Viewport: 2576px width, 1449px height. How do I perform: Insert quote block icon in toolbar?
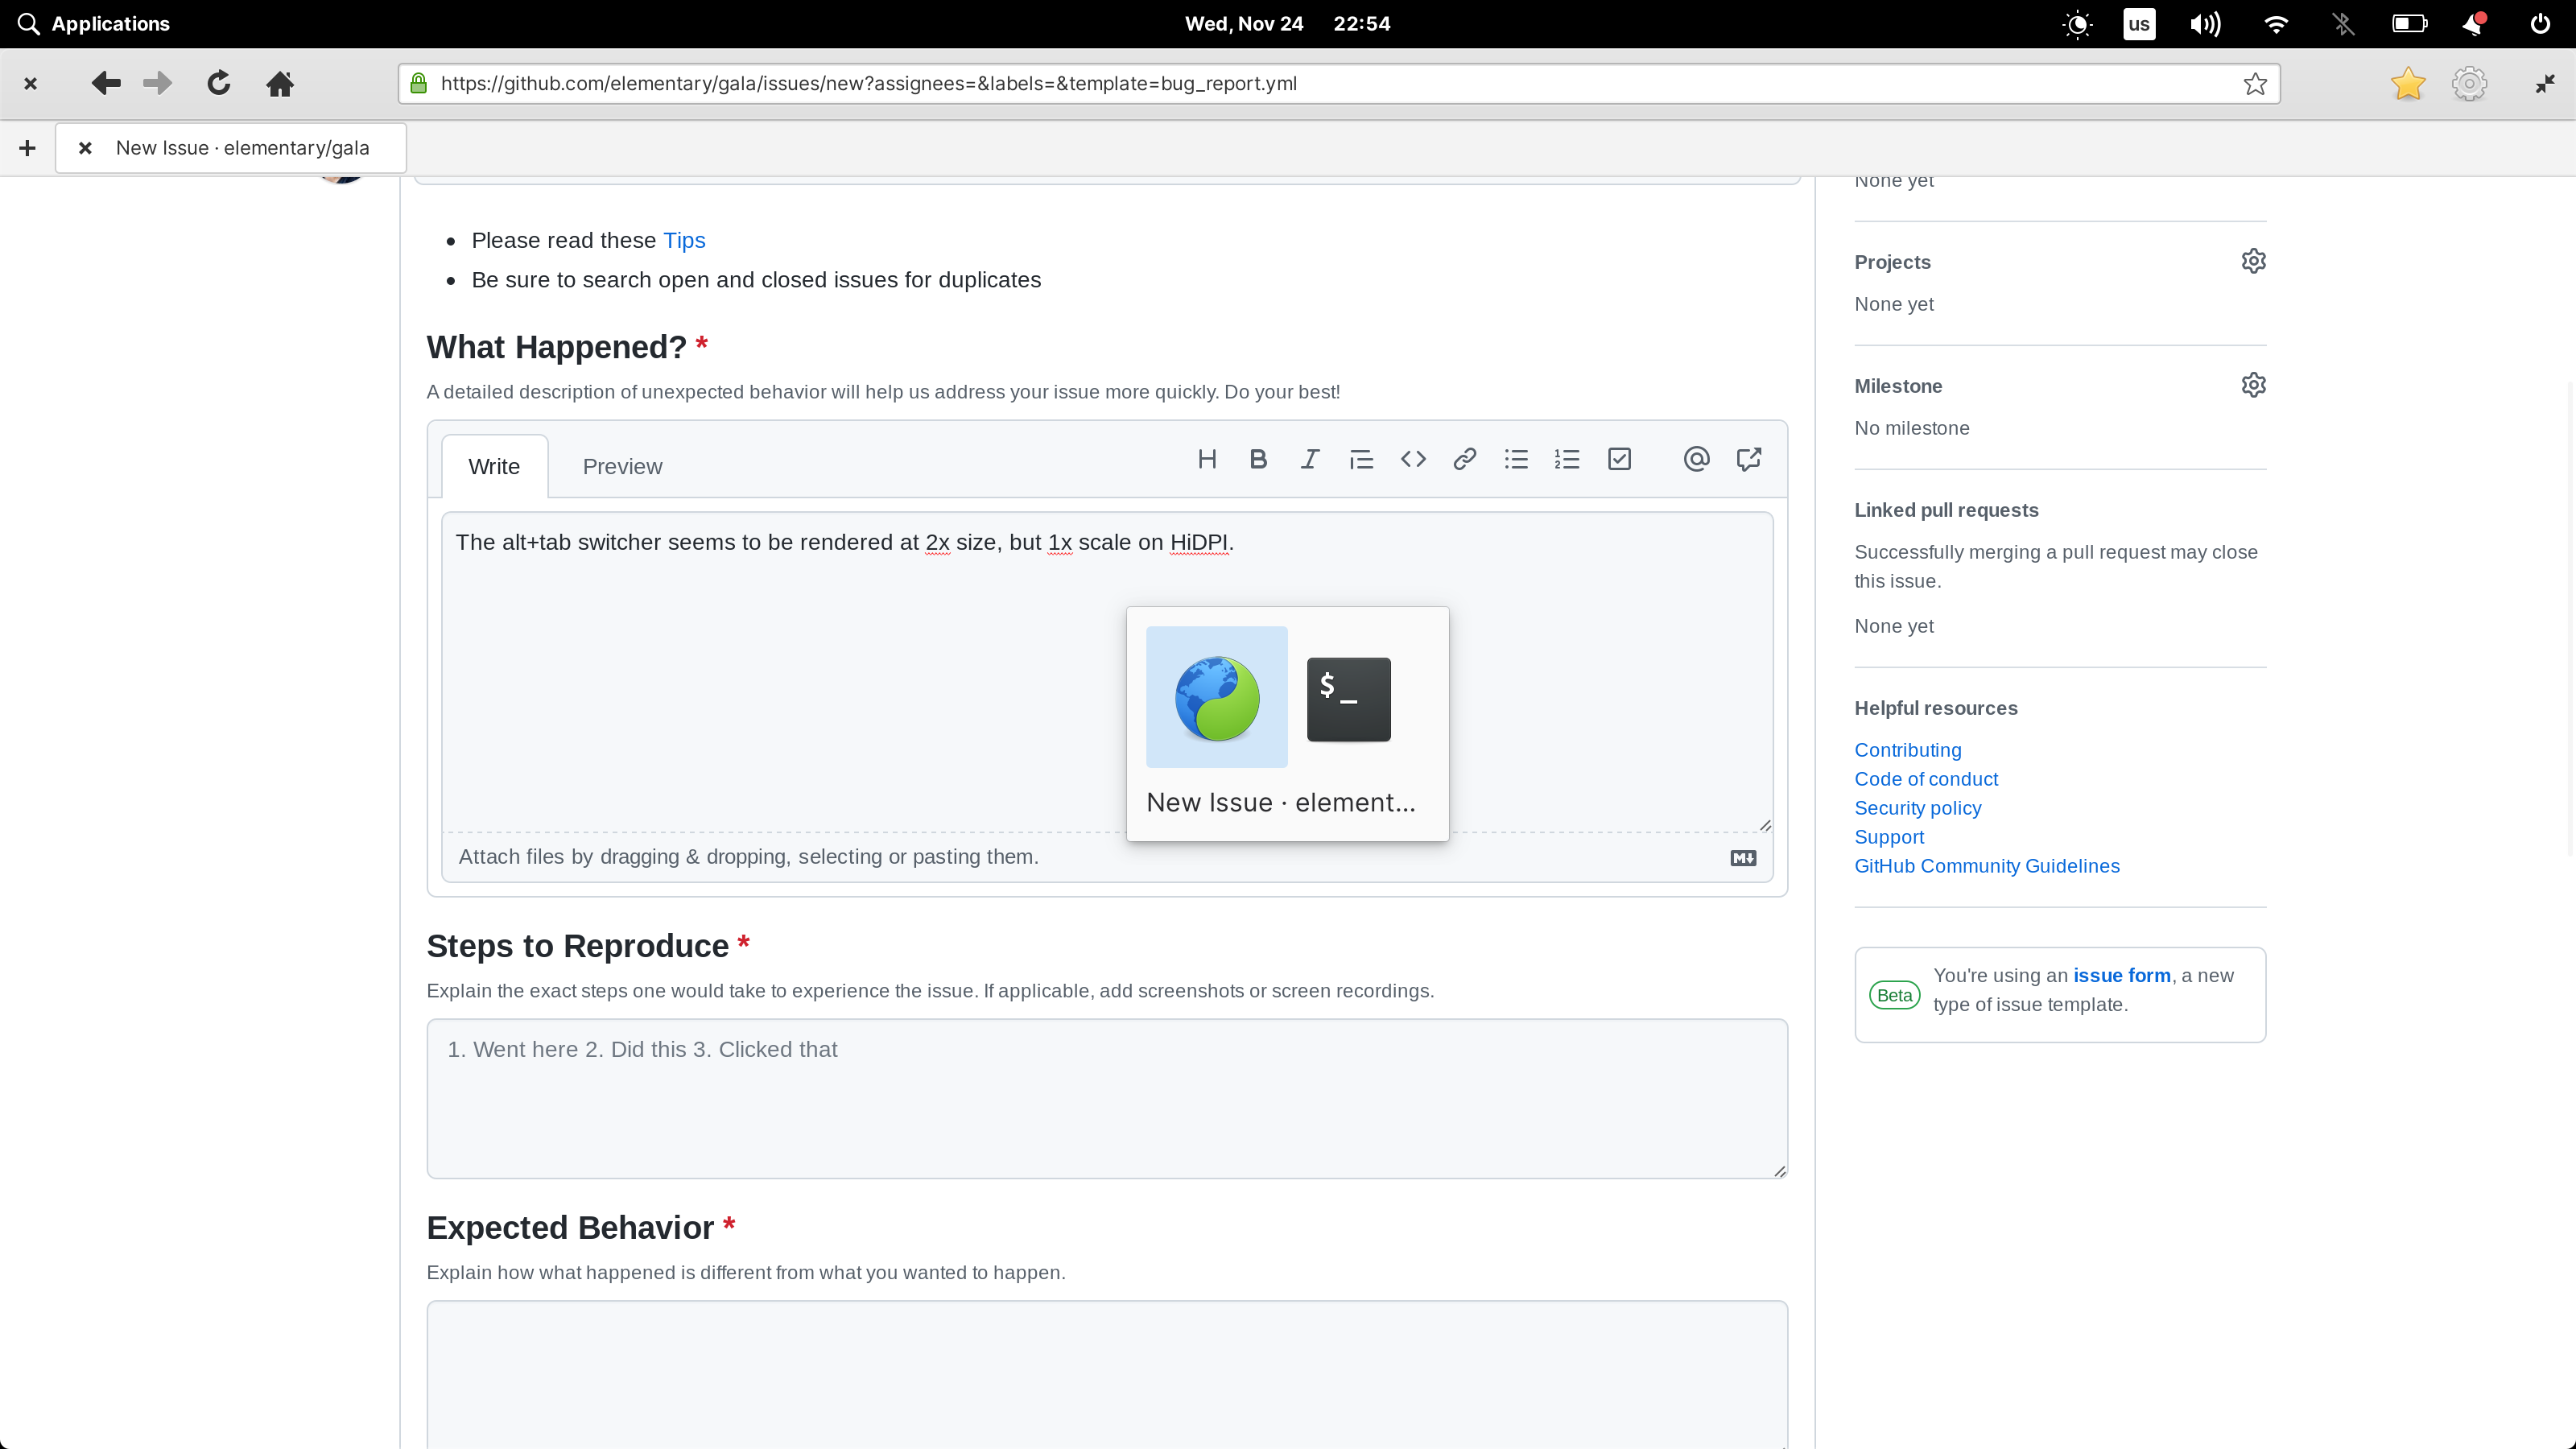(1361, 459)
